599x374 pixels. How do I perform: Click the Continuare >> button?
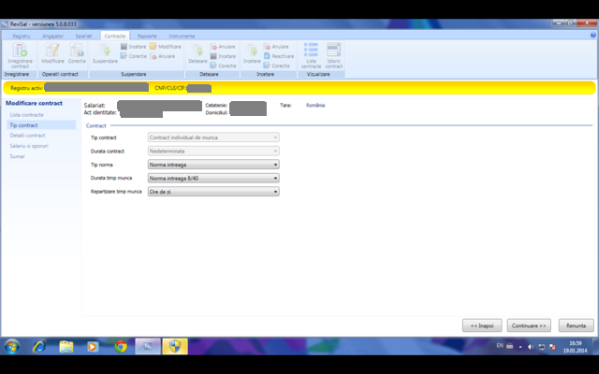[x=529, y=325]
